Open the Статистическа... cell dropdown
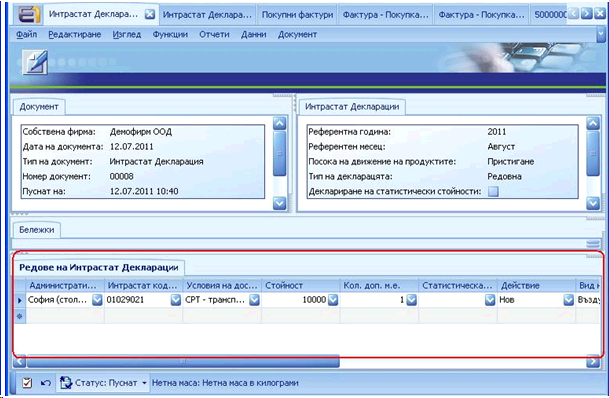 [490, 300]
